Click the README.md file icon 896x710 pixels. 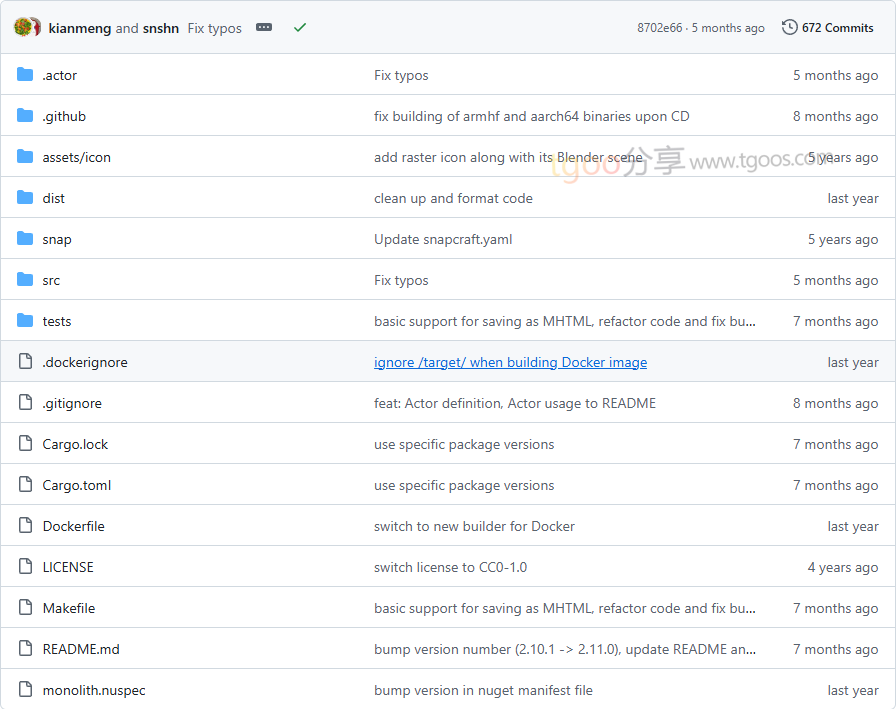click(25, 649)
